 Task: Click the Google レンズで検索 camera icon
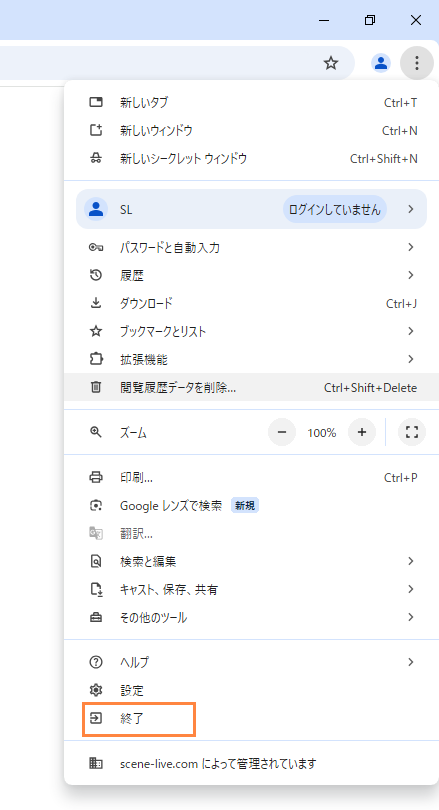click(96, 505)
